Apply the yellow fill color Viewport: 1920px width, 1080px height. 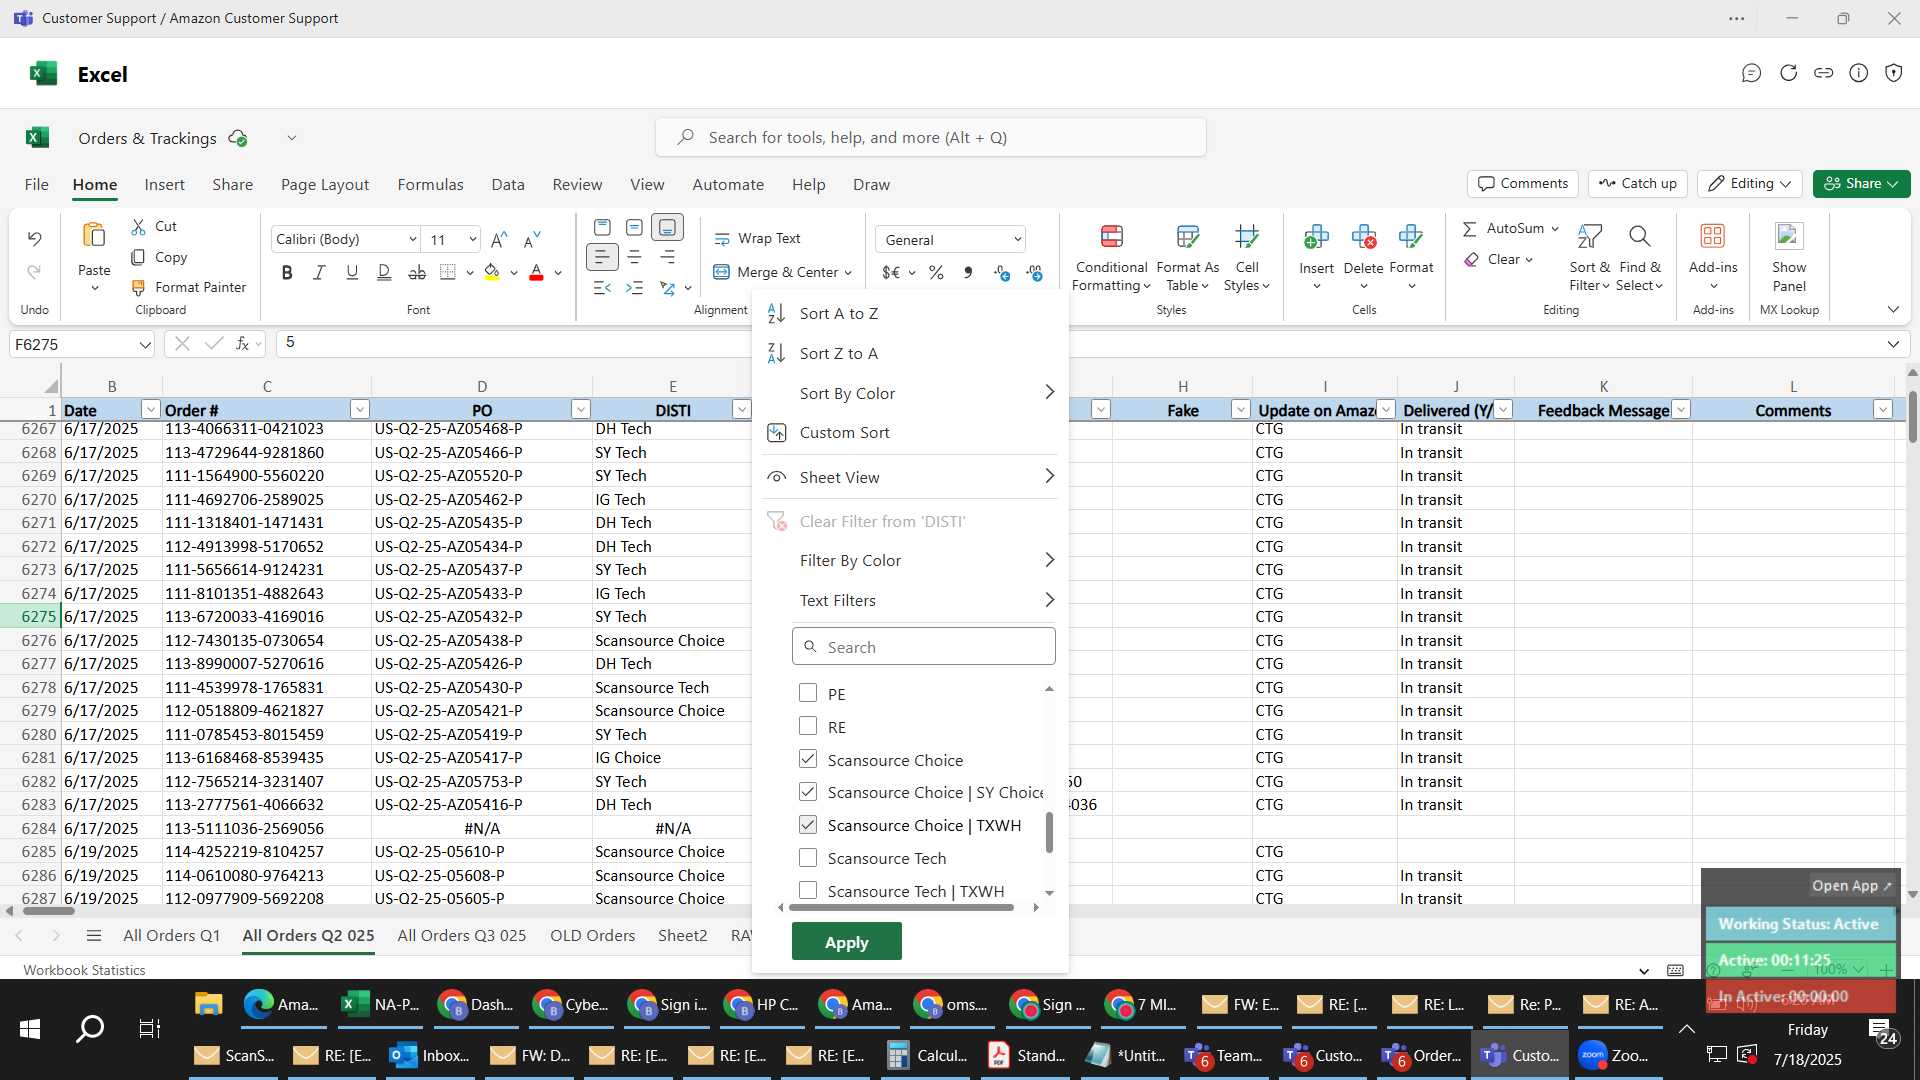pos(492,273)
